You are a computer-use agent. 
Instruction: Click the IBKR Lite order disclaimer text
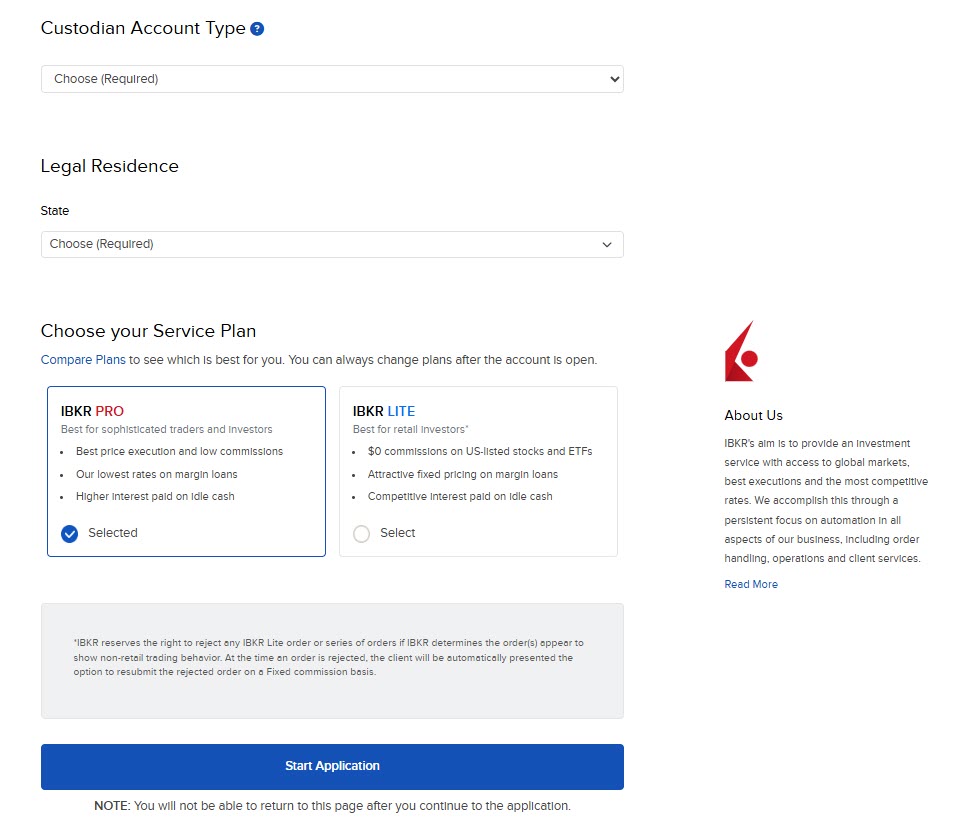(329, 657)
